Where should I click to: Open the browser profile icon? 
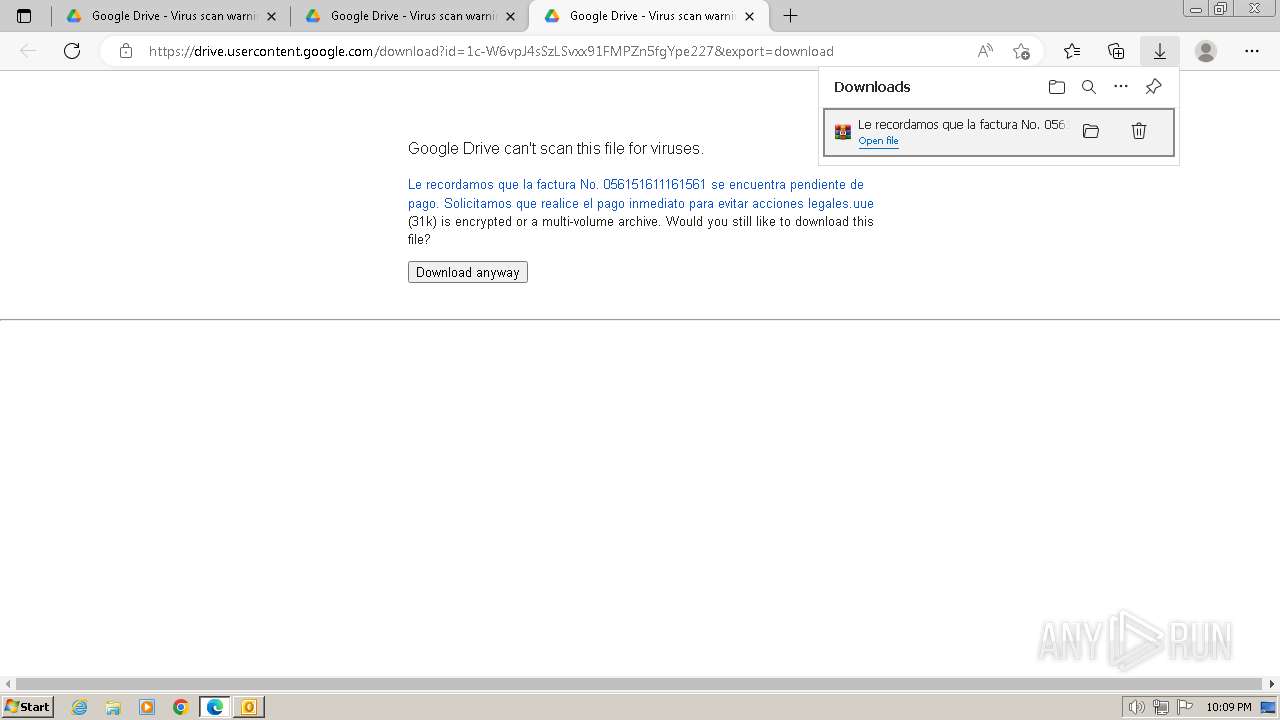[x=1206, y=51]
